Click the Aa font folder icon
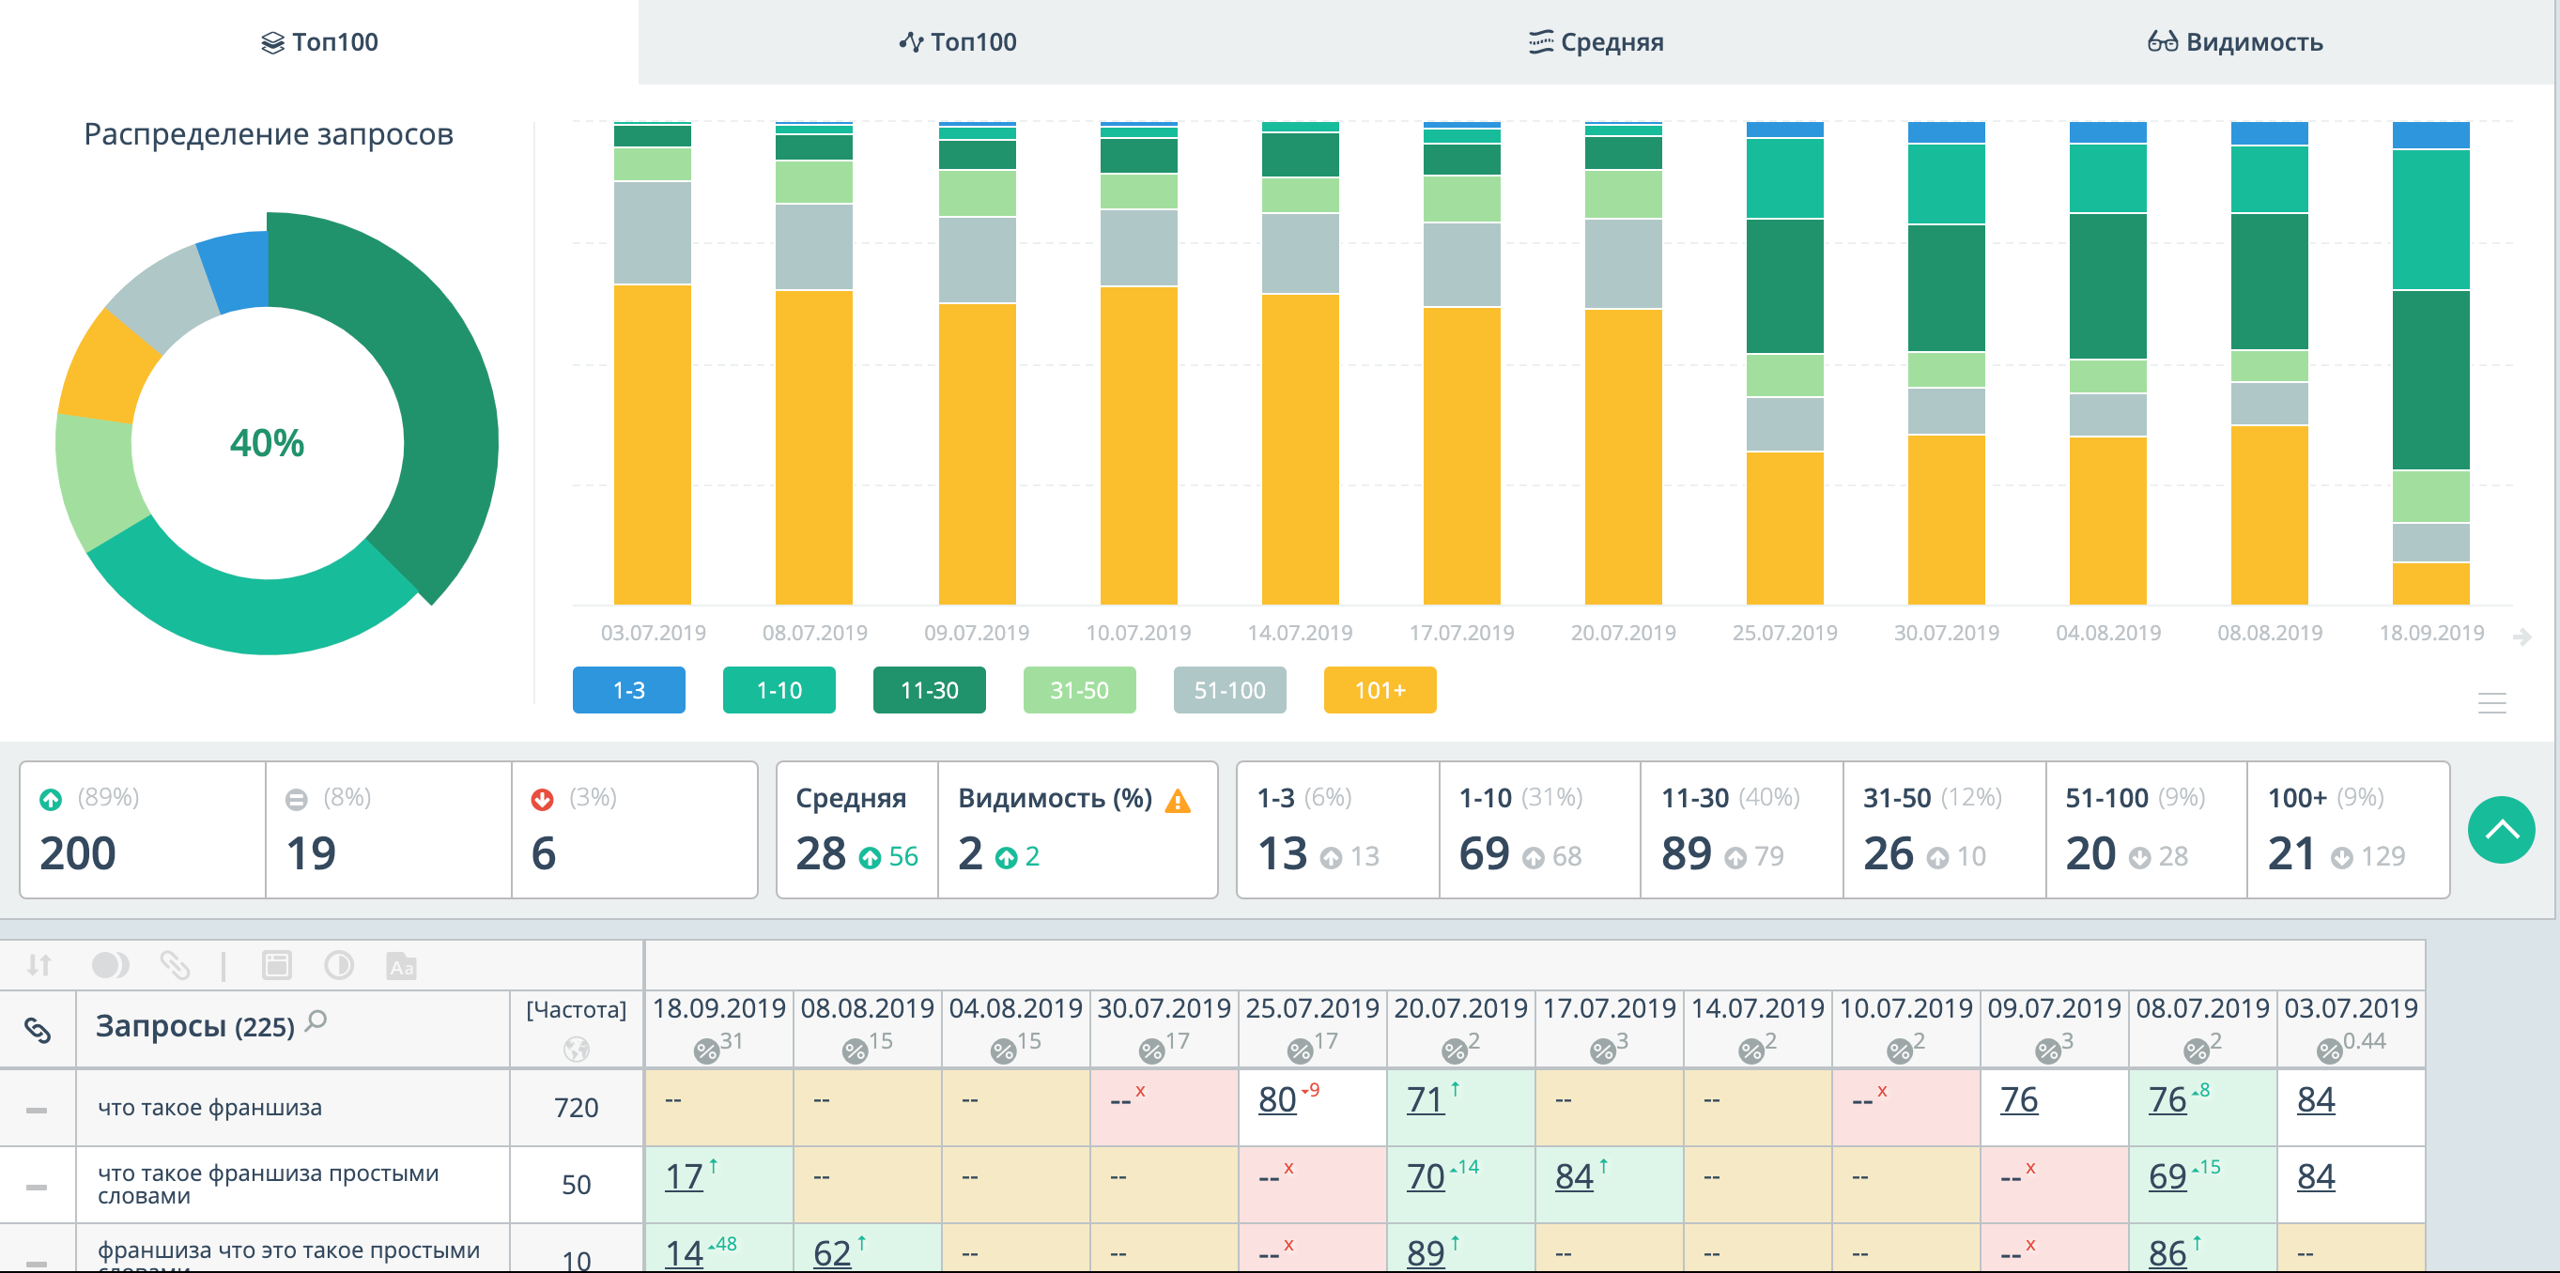The height and width of the screenshot is (1273, 2560). [401, 966]
